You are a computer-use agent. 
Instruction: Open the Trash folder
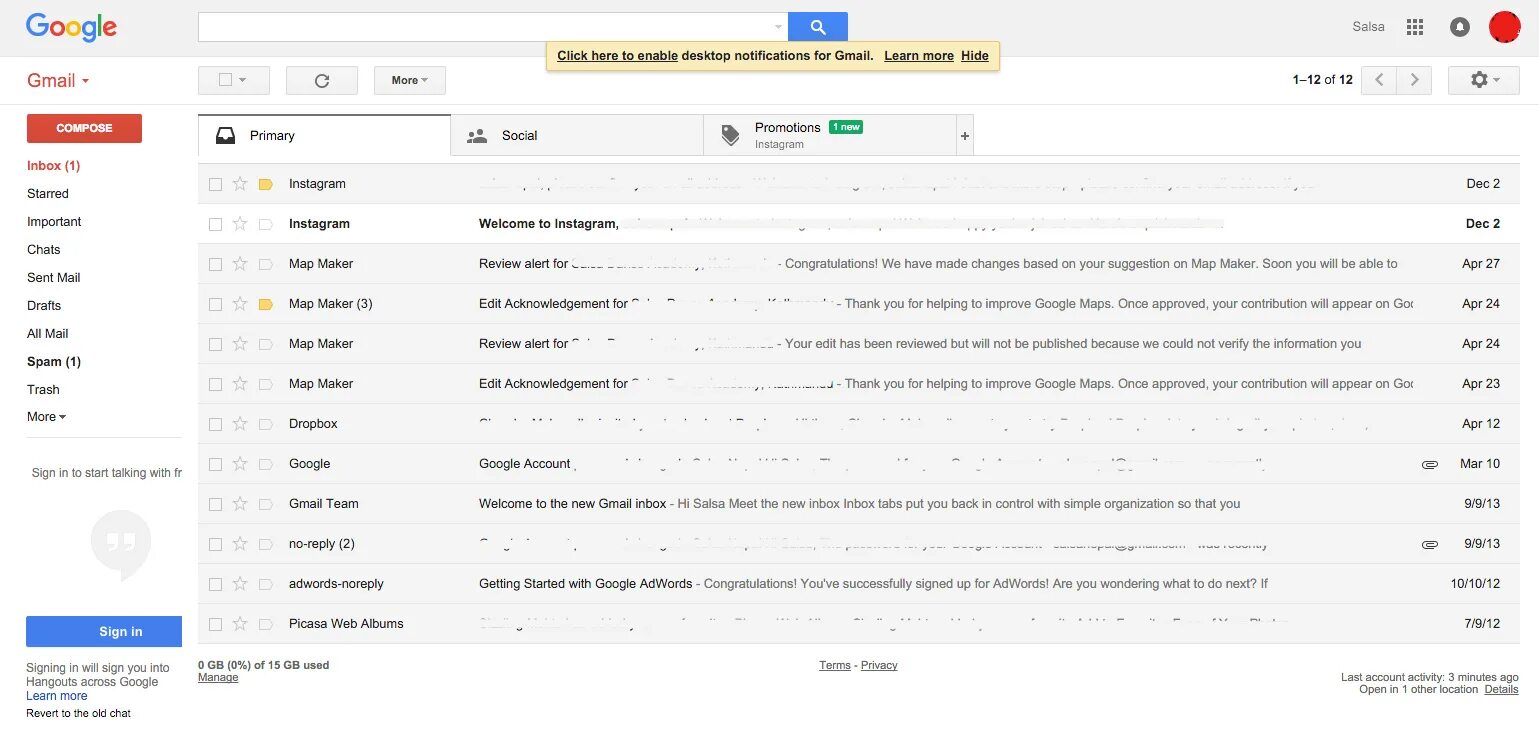coord(43,390)
